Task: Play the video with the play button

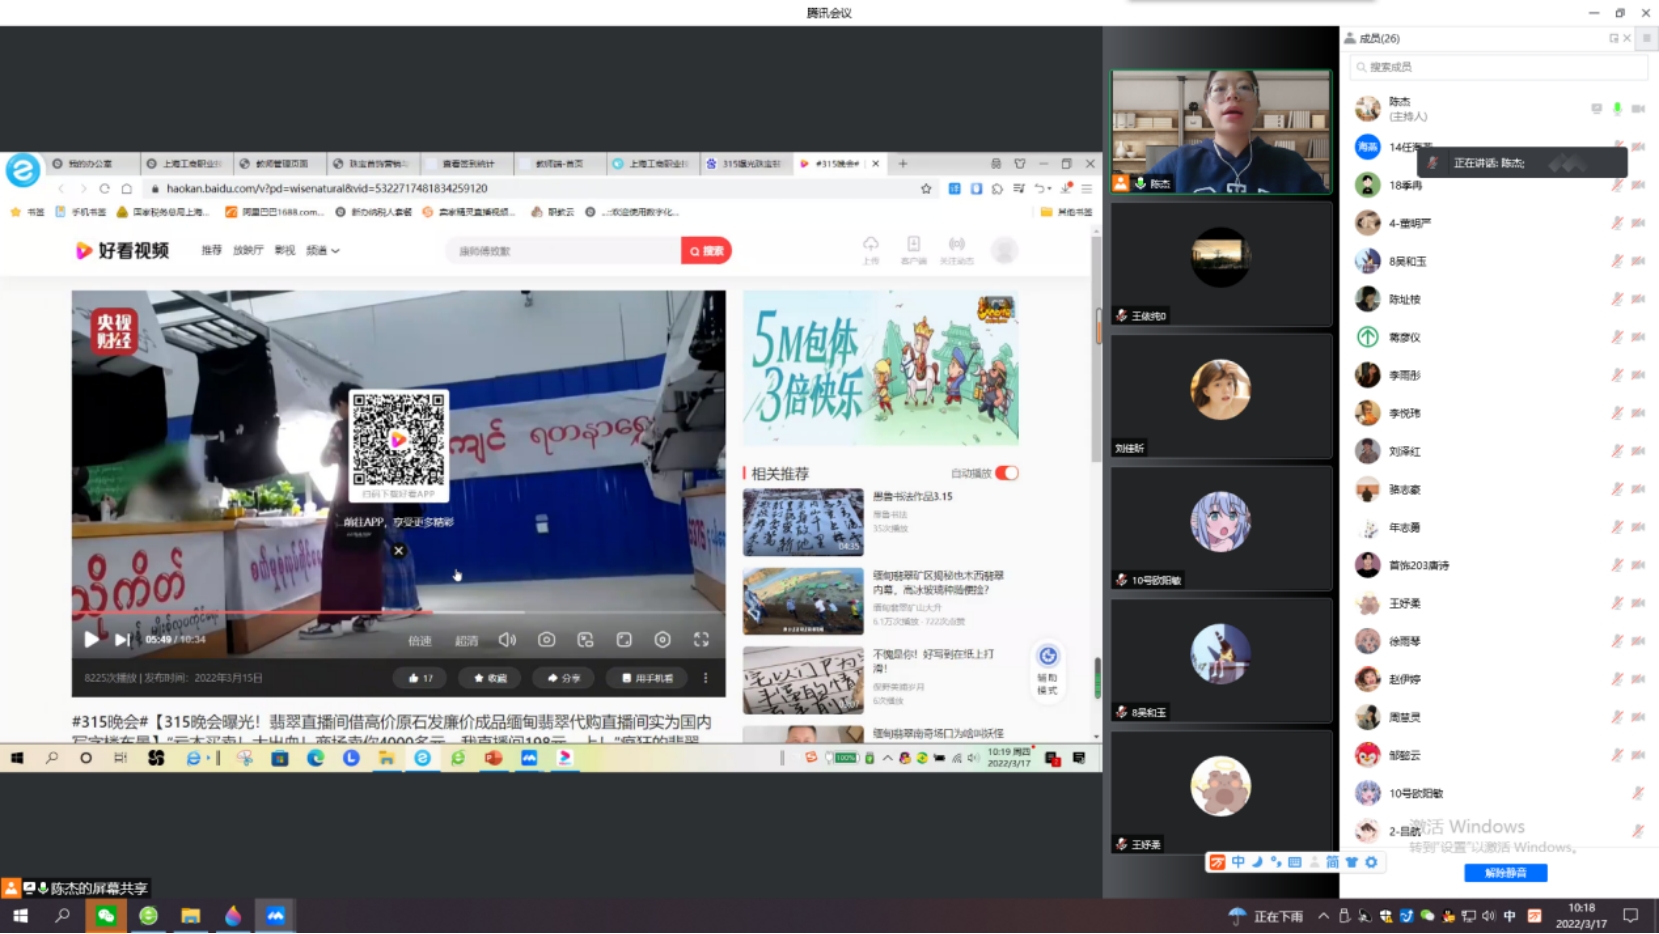Action: point(91,639)
